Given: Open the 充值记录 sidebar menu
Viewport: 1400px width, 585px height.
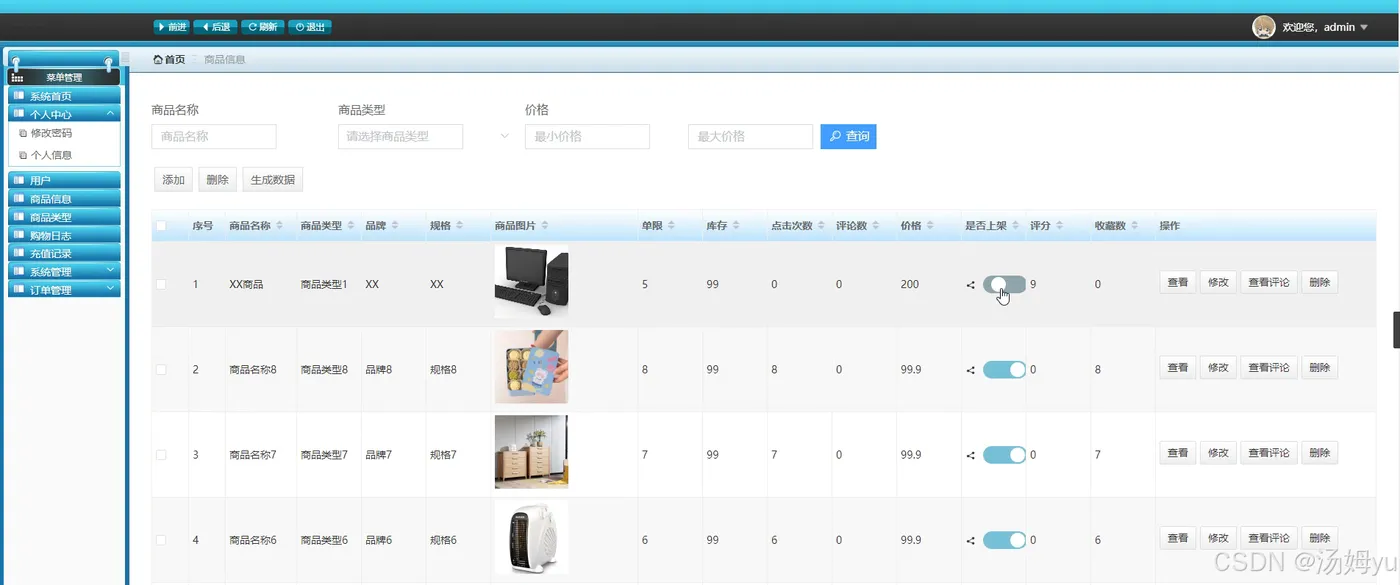Looking at the screenshot, I should click(x=64, y=253).
